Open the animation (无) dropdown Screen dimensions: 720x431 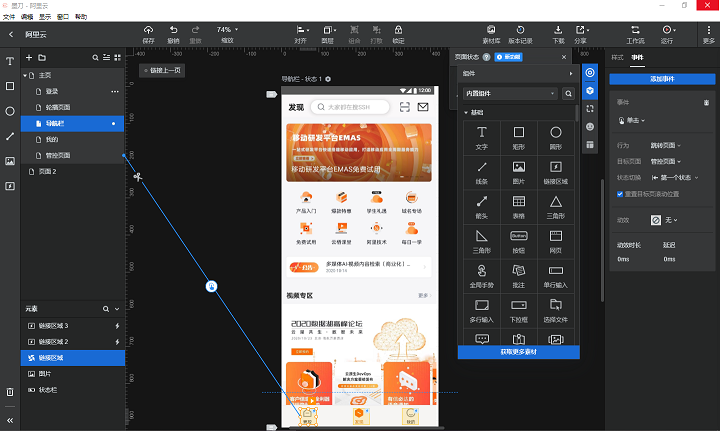coord(664,220)
